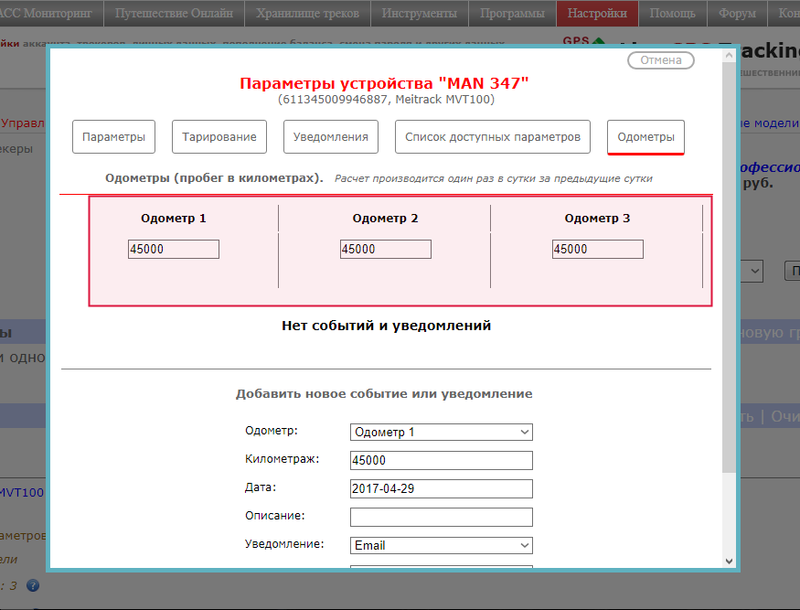Open the Тарирование tab
800x610 pixels.
[219, 137]
